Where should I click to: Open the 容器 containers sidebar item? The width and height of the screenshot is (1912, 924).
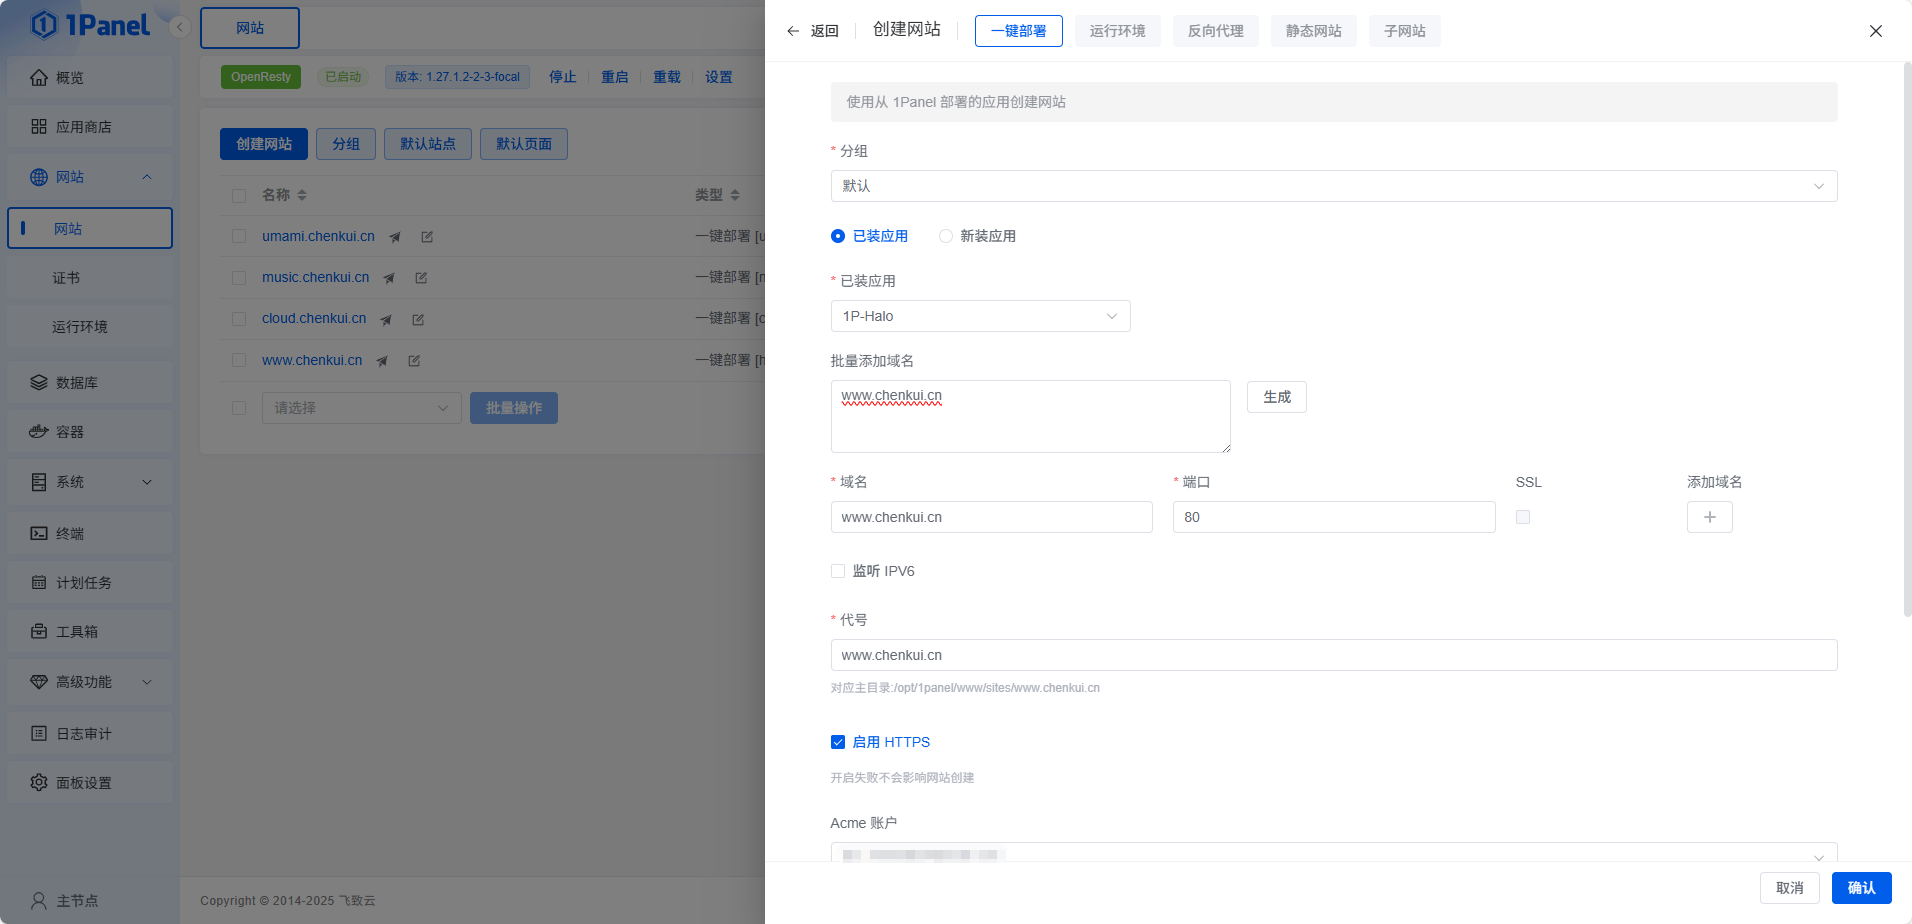pos(70,432)
